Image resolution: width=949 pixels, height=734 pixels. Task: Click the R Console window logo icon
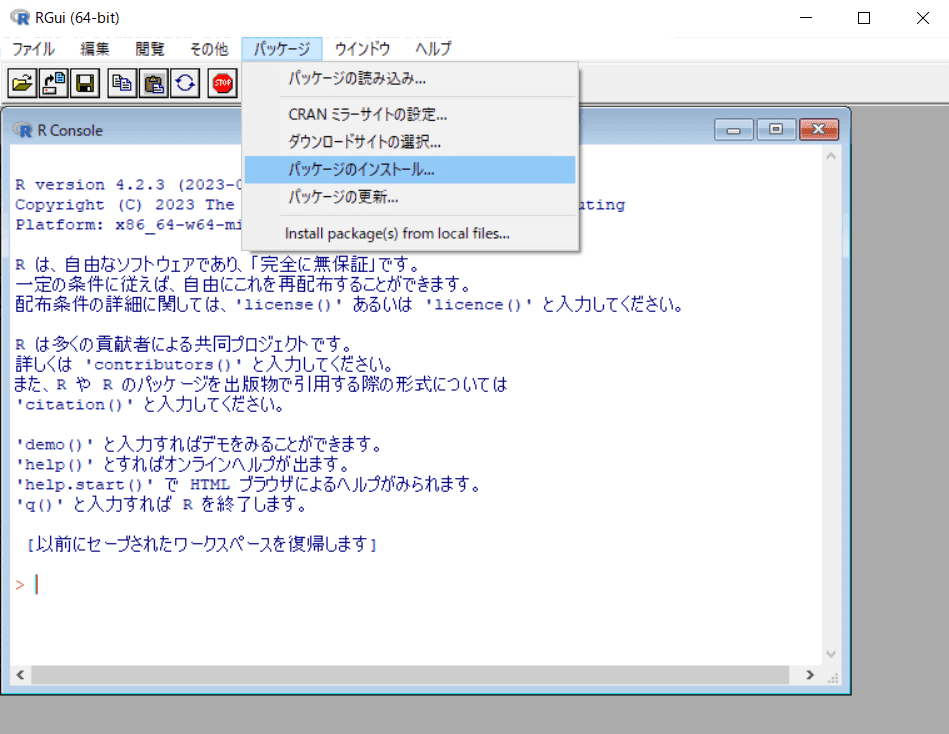point(23,130)
